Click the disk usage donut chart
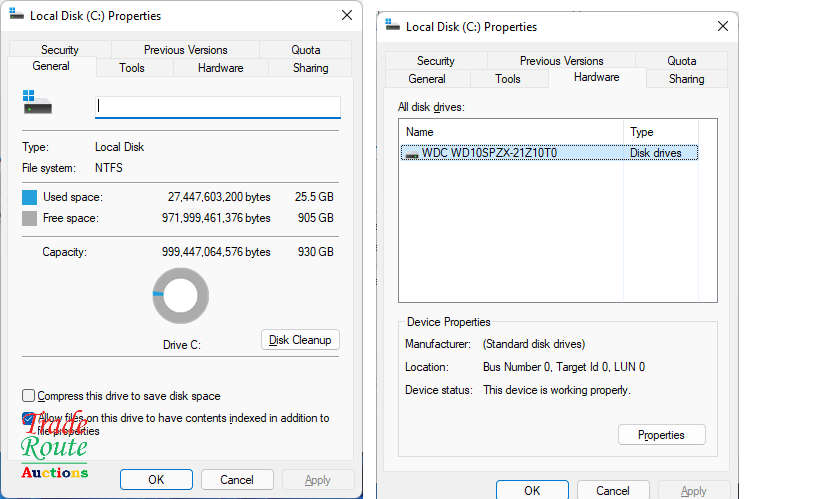The height and width of the screenshot is (499, 819). pyautogui.click(x=181, y=296)
